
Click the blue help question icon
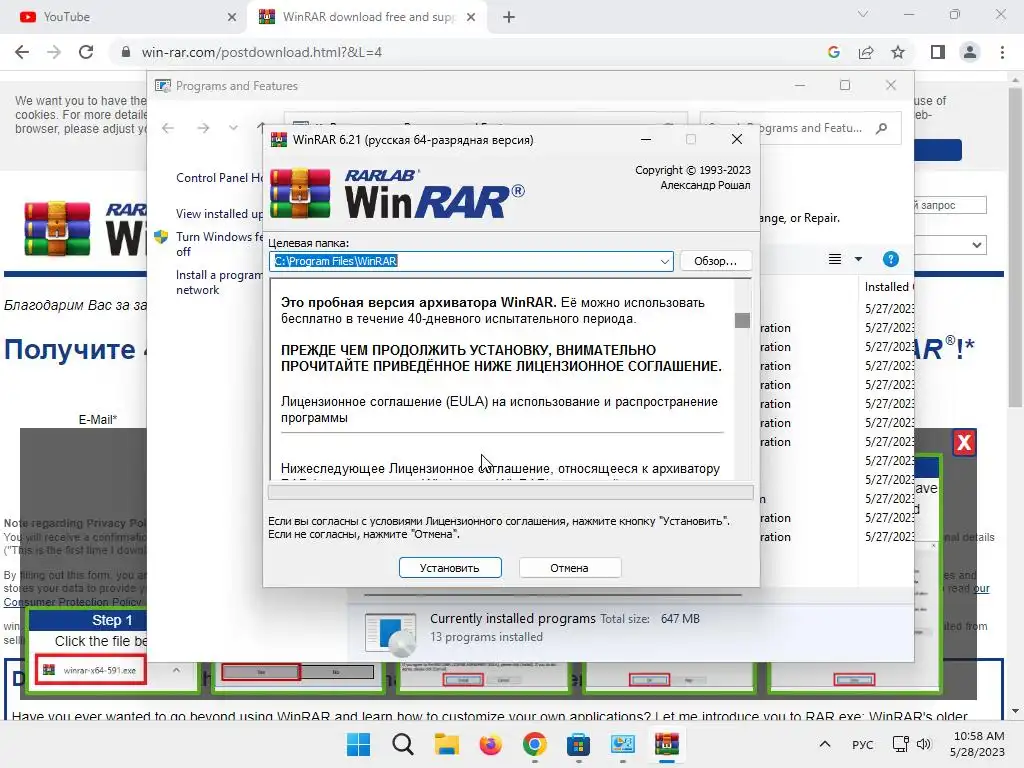coord(891,259)
